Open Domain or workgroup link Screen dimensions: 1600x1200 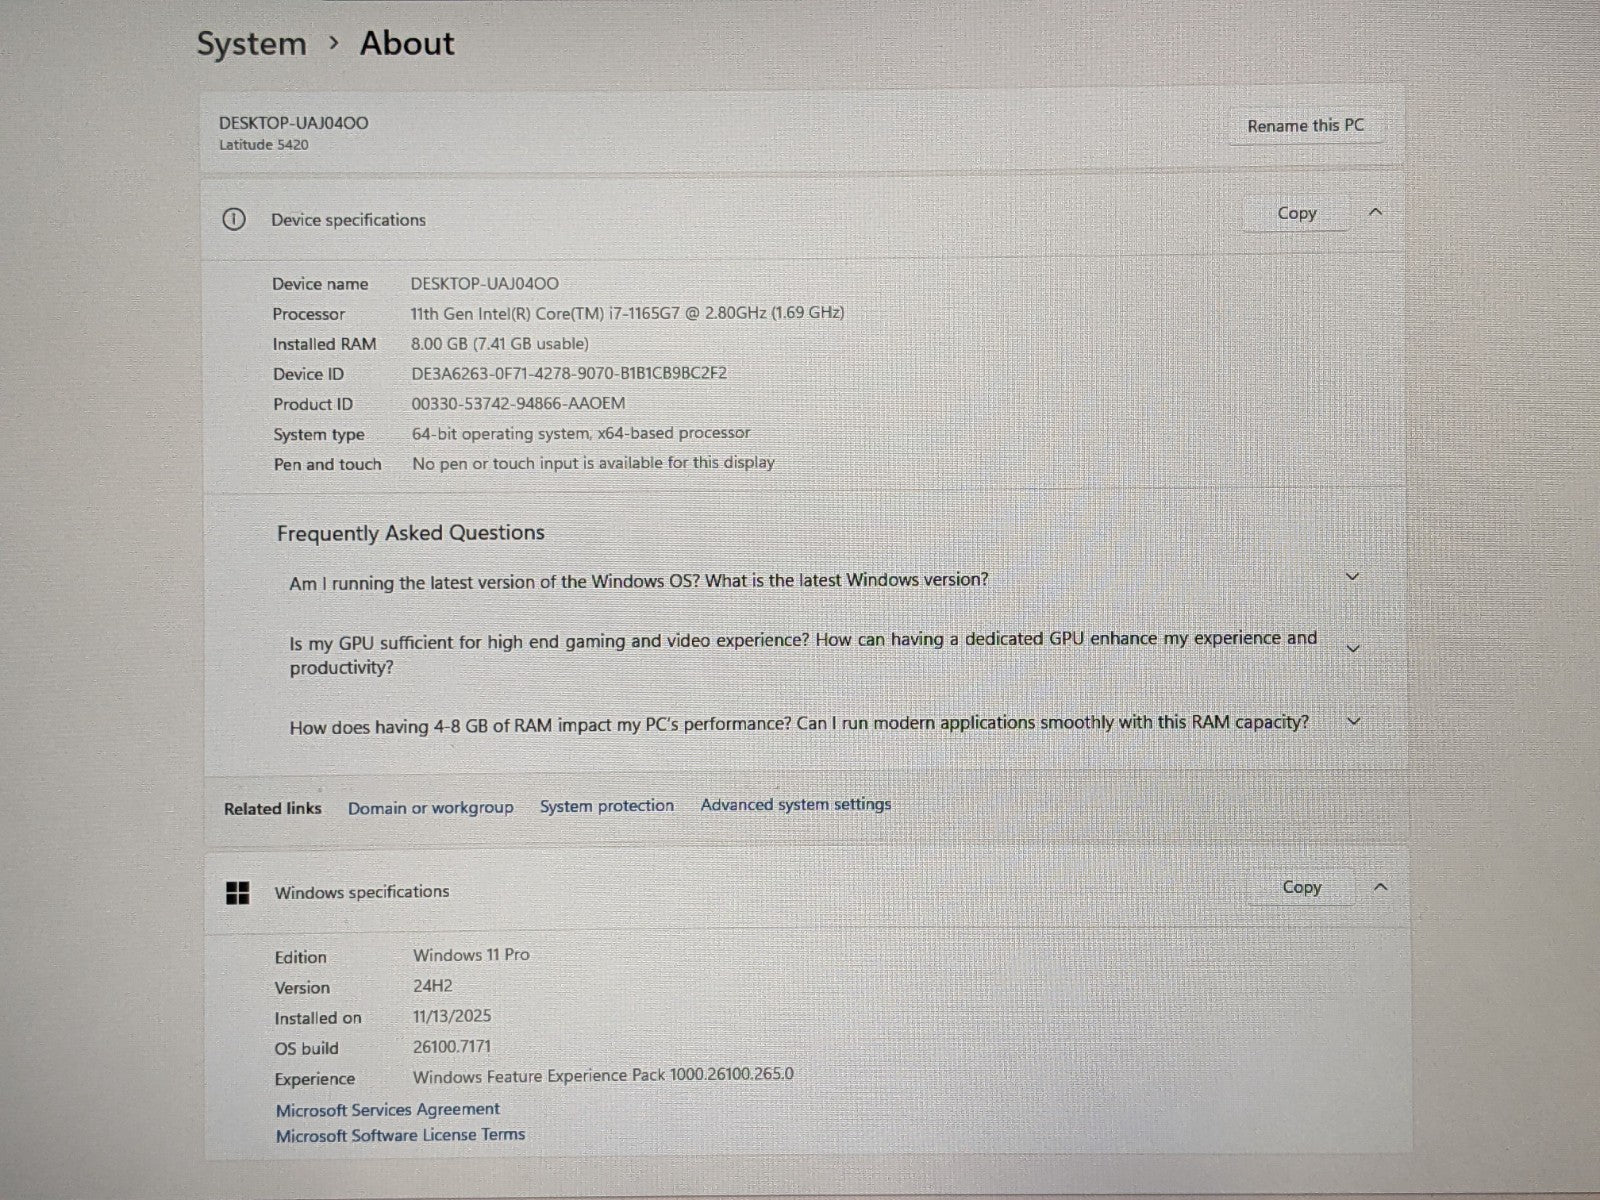(430, 808)
